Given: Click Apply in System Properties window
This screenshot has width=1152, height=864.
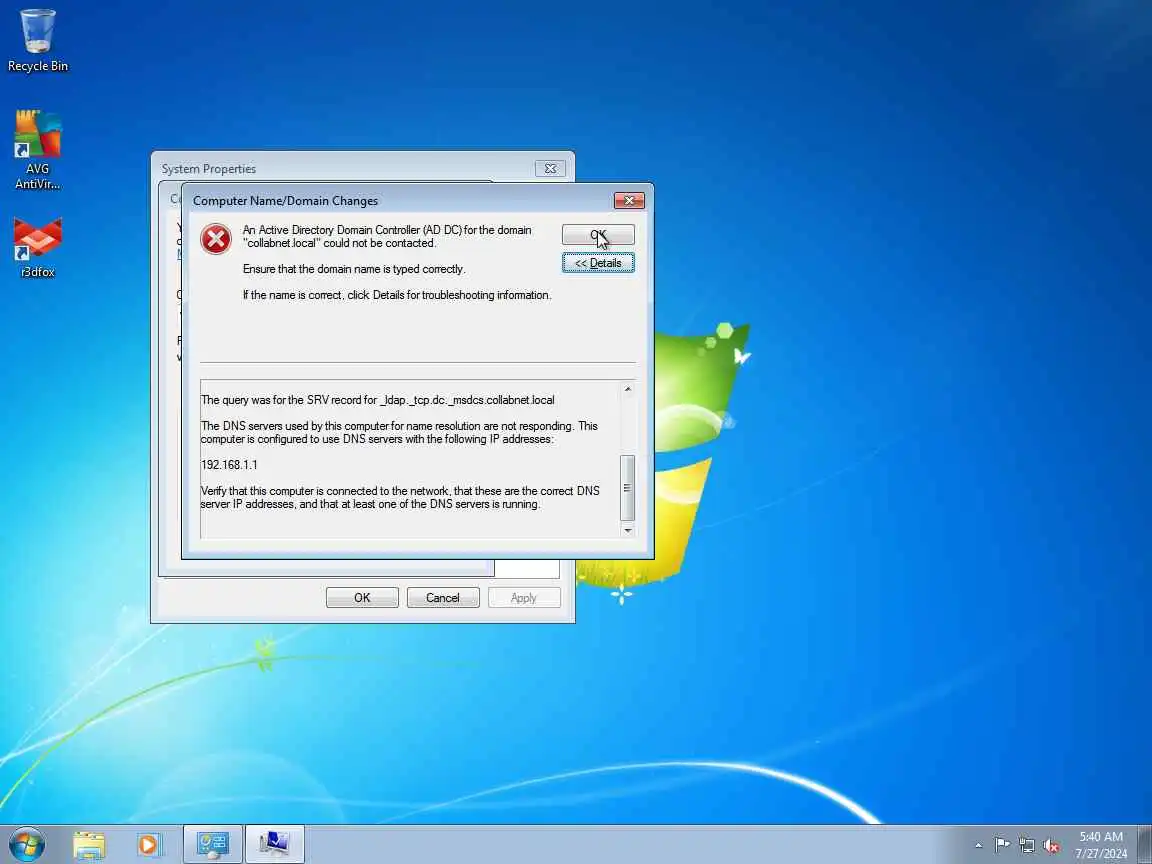Looking at the screenshot, I should [524, 597].
